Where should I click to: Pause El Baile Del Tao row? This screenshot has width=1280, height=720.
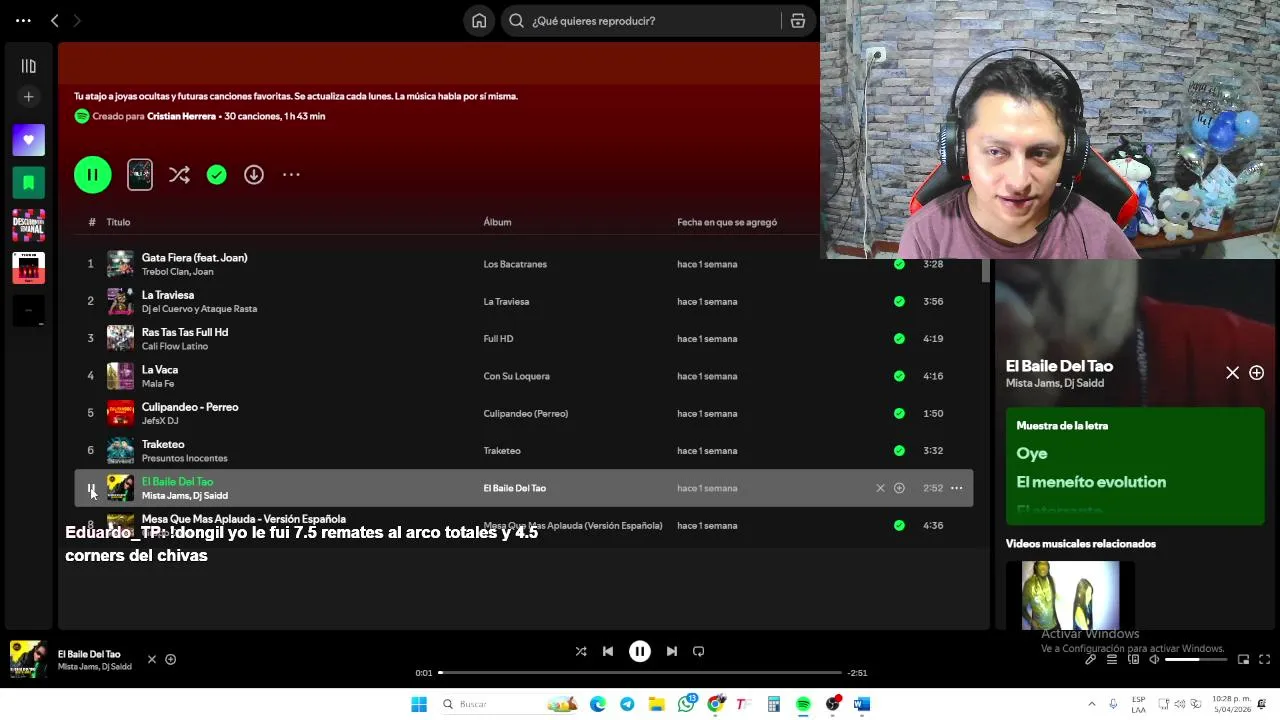[x=91, y=488]
